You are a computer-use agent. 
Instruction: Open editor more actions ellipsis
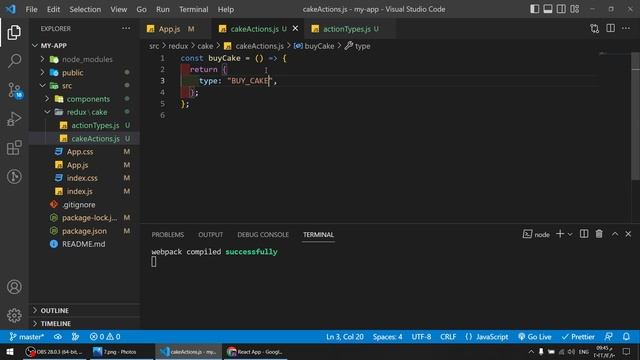(626, 28)
